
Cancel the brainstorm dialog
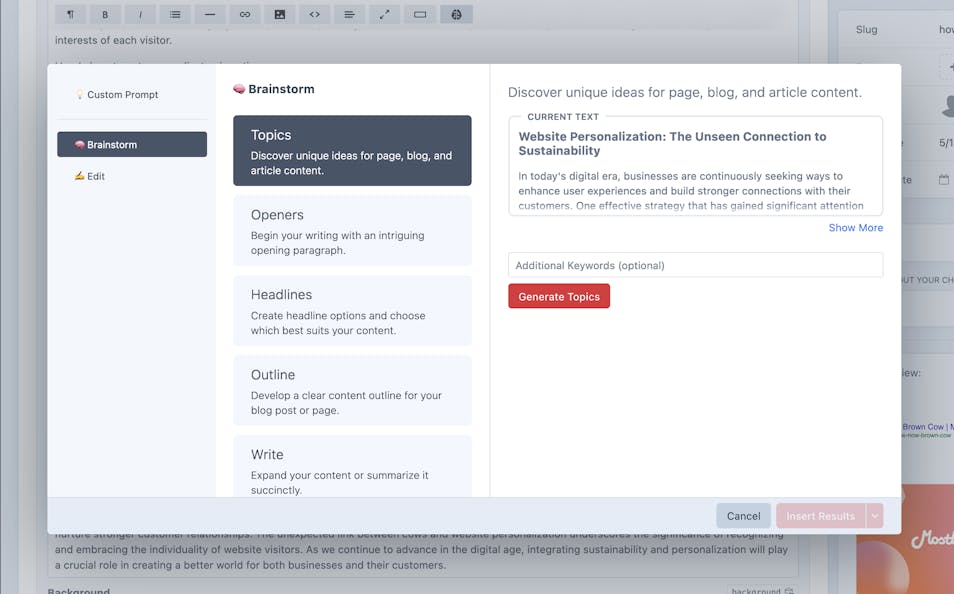click(743, 516)
